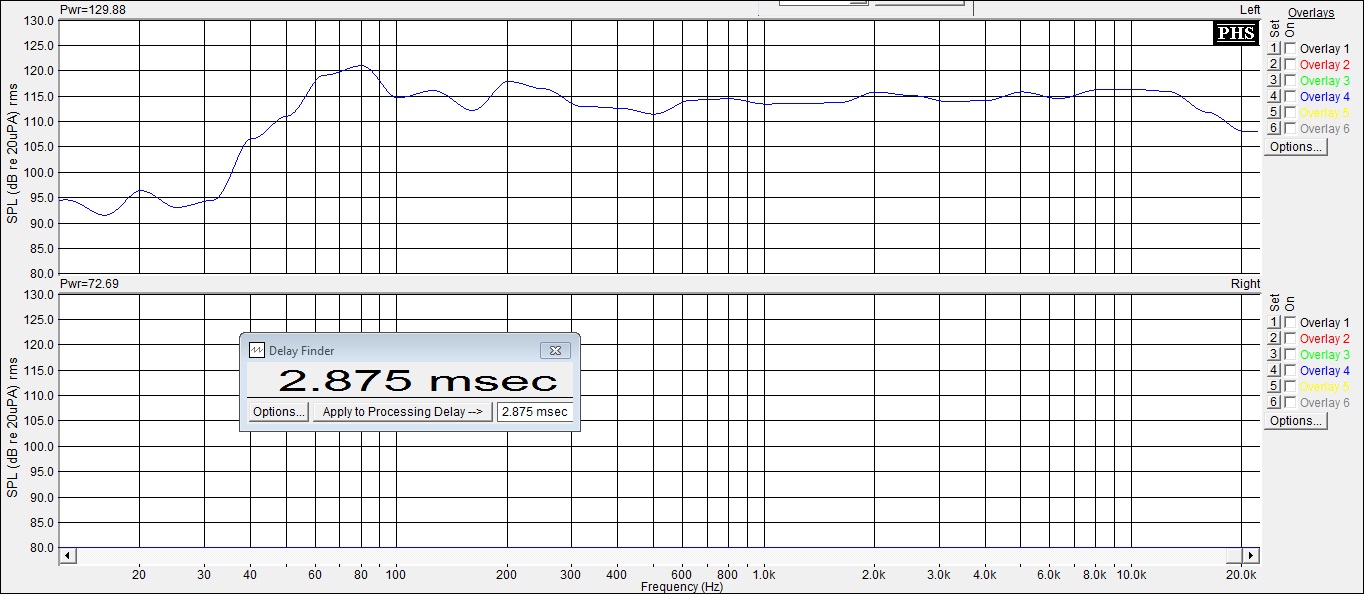Close the Delay Finder dialog
This screenshot has width=1364, height=594.
pyautogui.click(x=555, y=351)
